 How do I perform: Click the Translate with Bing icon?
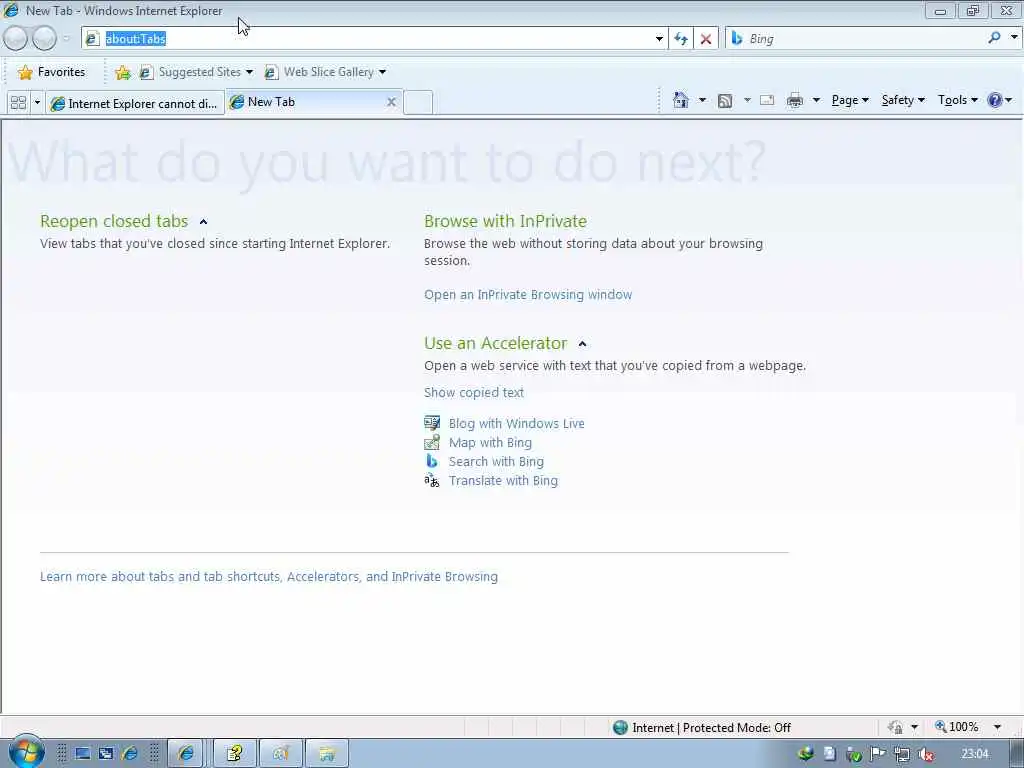(432, 481)
